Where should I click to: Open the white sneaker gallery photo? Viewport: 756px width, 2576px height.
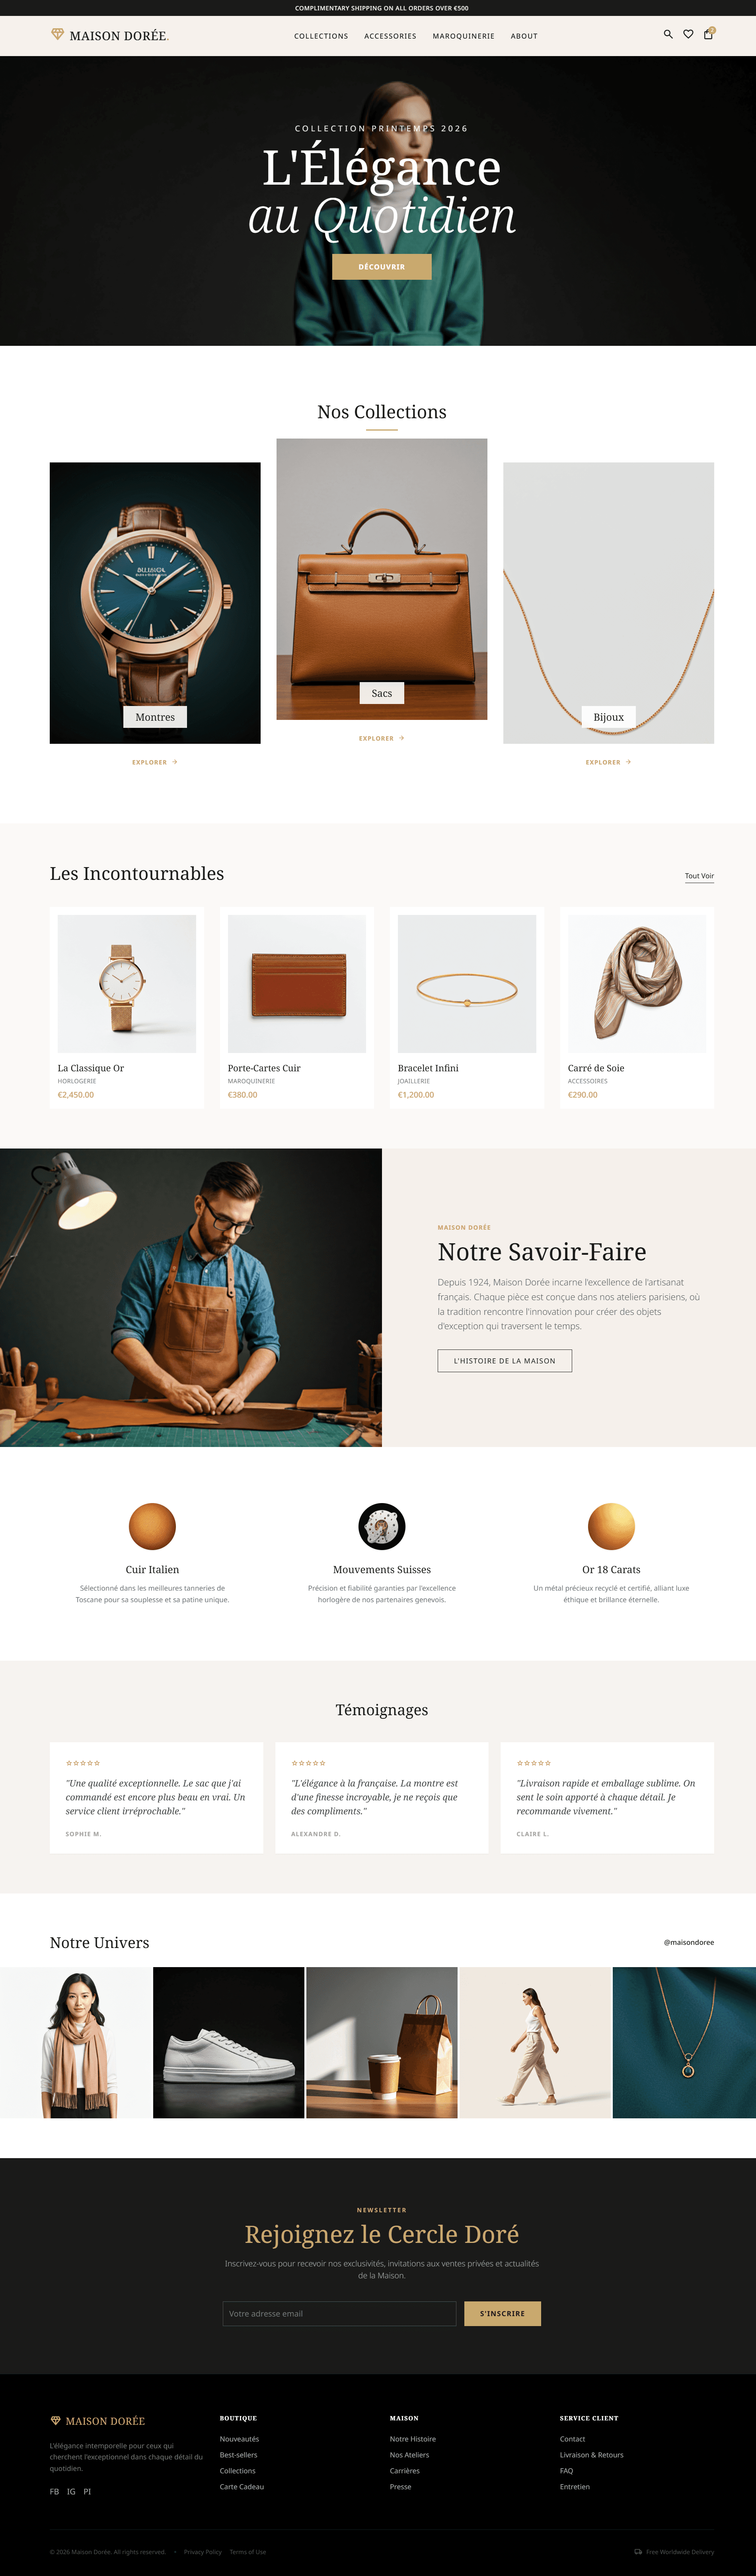(228, 2042)
